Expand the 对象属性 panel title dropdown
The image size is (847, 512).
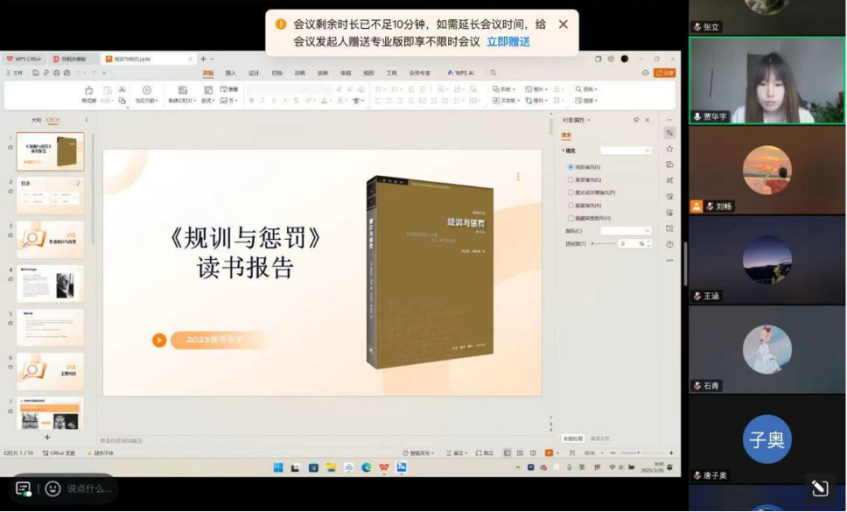click(582, 120)
